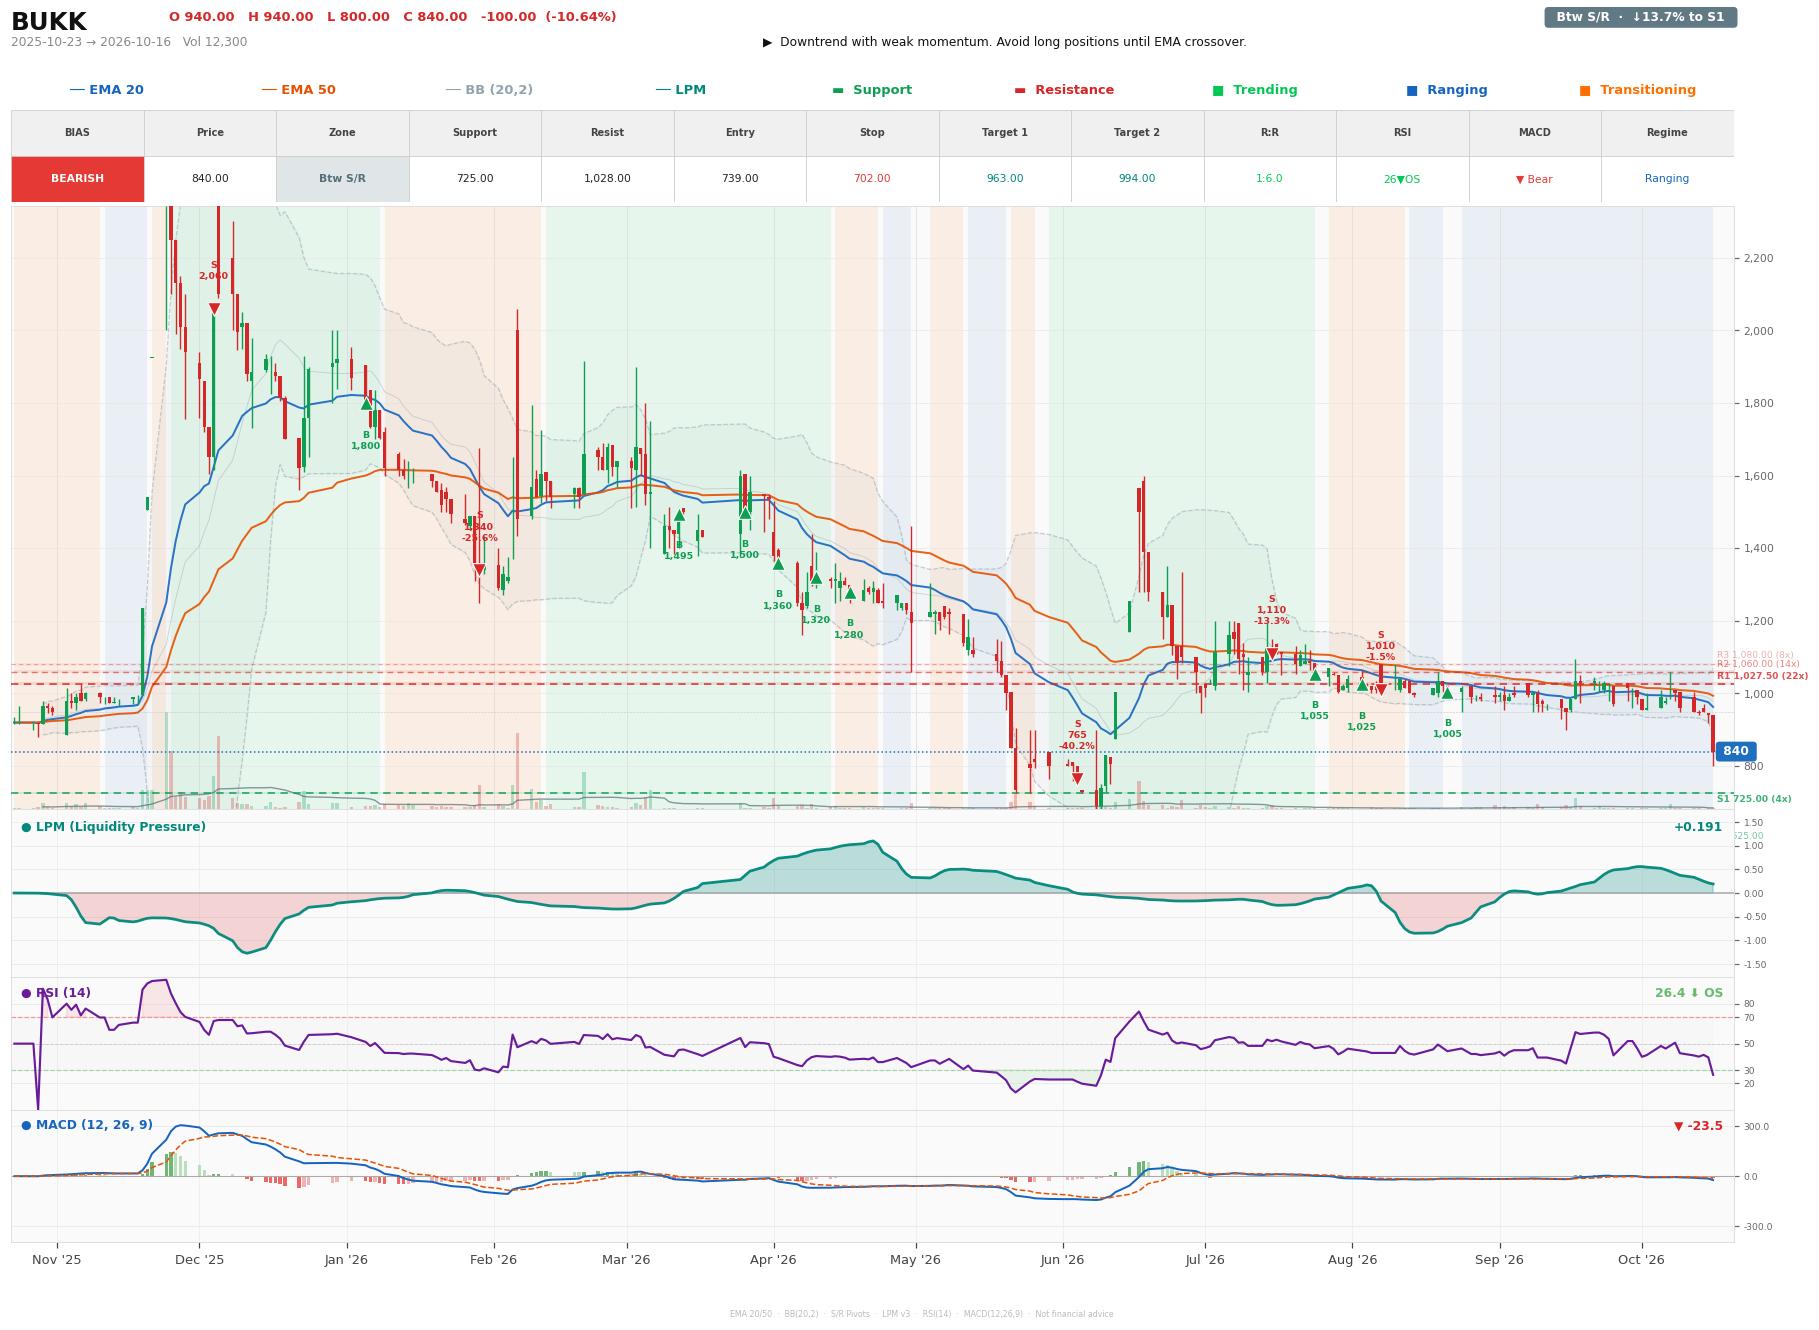Screen dimensions: 1819x1330
Task: Click the Target 1 value 963.00
Action: coord(1005,179)
